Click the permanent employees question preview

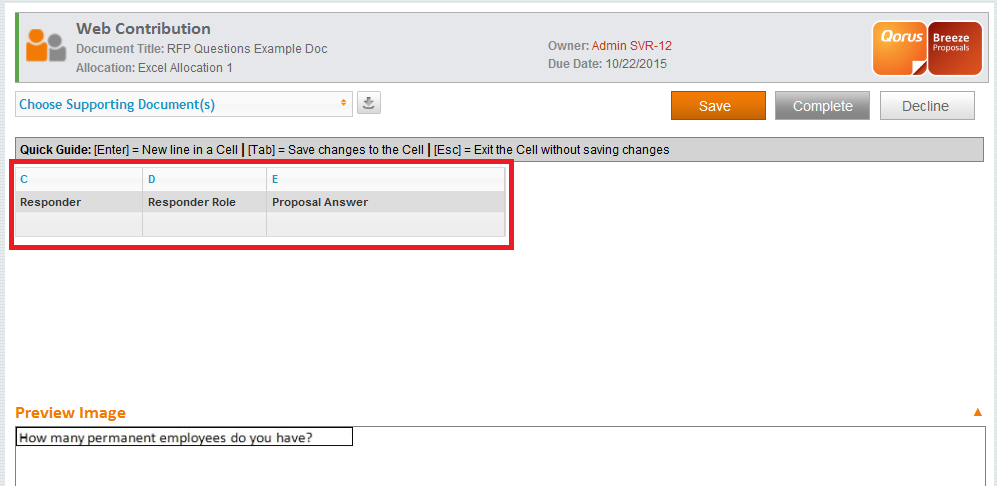point(184,437)
